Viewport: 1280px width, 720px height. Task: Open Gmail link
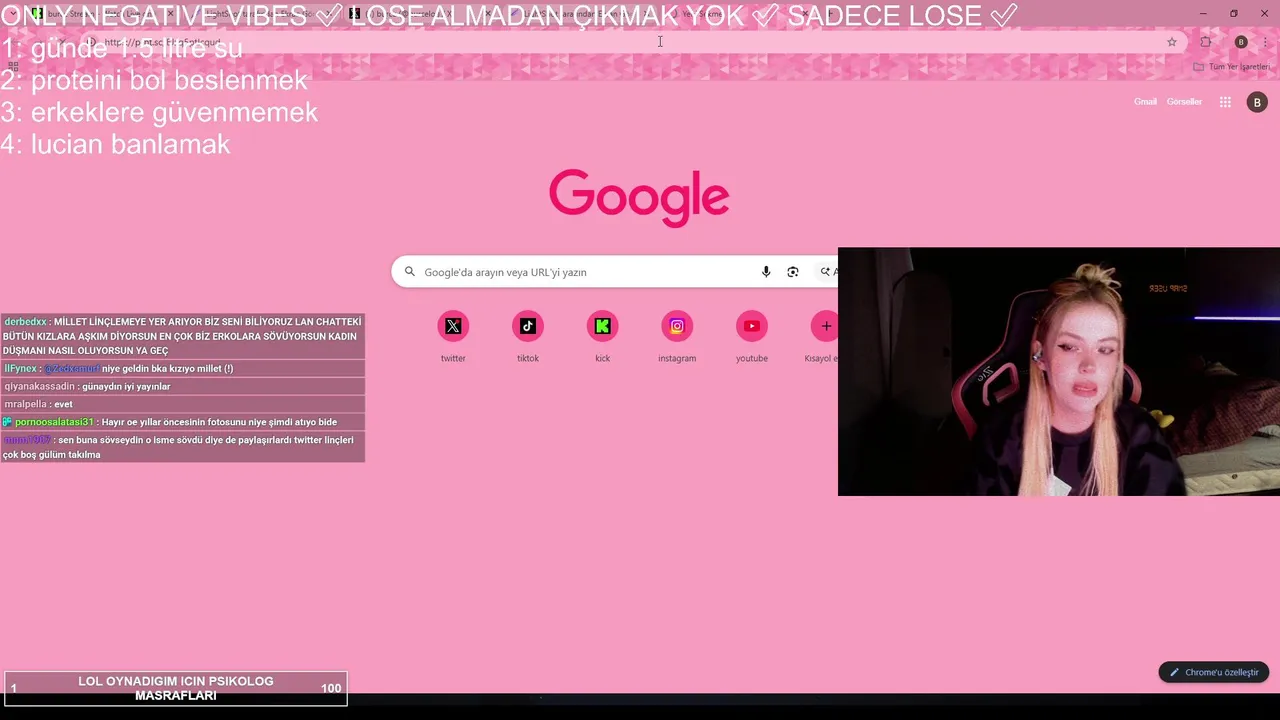point(1145,102)
